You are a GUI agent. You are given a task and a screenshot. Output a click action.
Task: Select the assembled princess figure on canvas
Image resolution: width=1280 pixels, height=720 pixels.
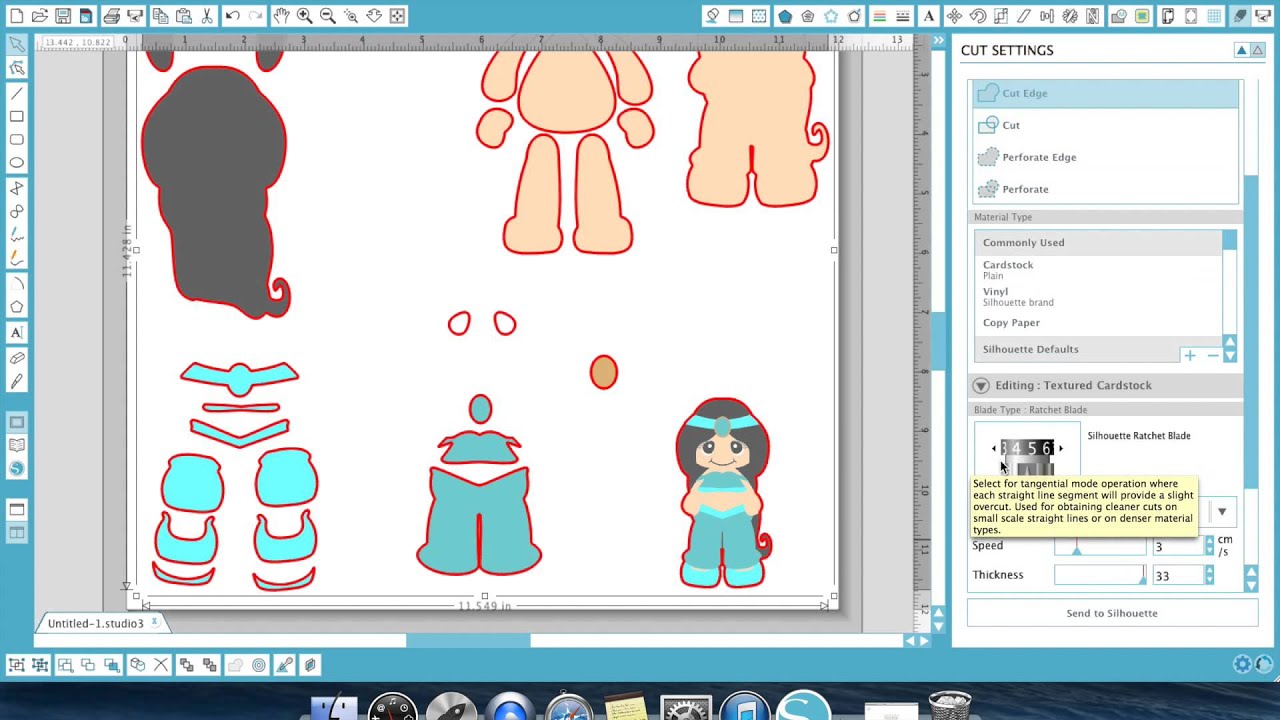click(x=723, y=492)
